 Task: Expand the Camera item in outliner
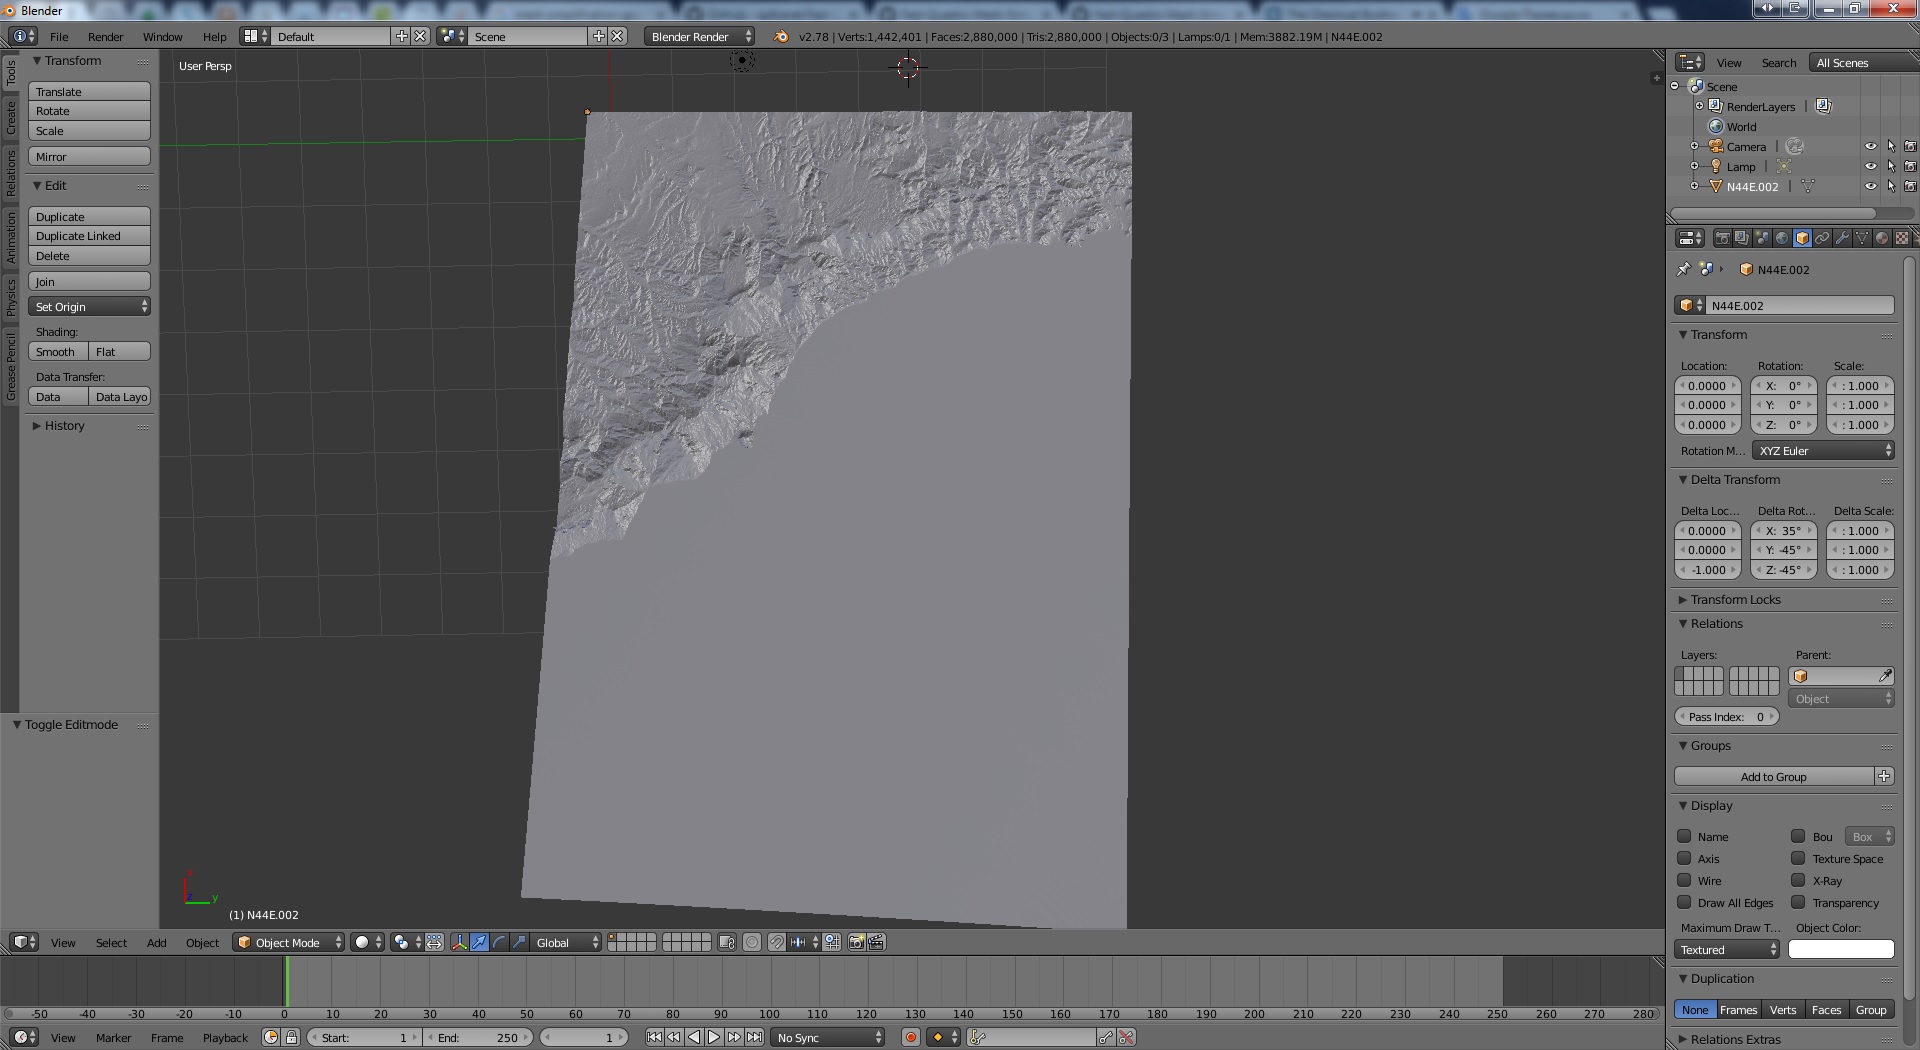click(x=1695, y=146)
